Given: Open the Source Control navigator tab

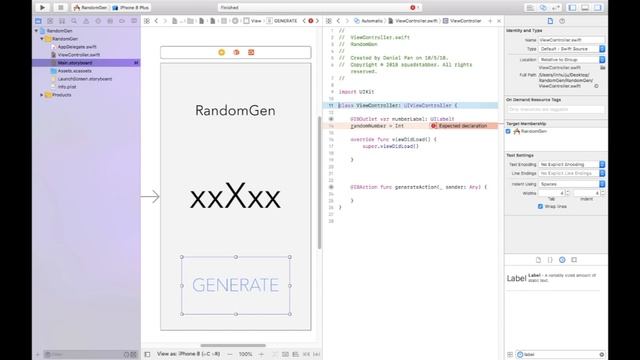Looking at the screenshot, I should tap(50, 21).
